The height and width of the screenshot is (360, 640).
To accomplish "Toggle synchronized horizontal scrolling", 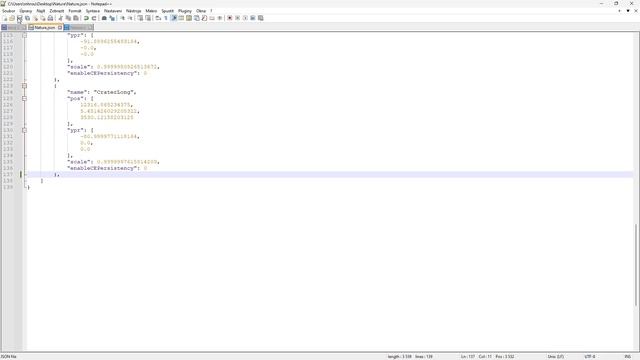I will (x=148, y=18).
